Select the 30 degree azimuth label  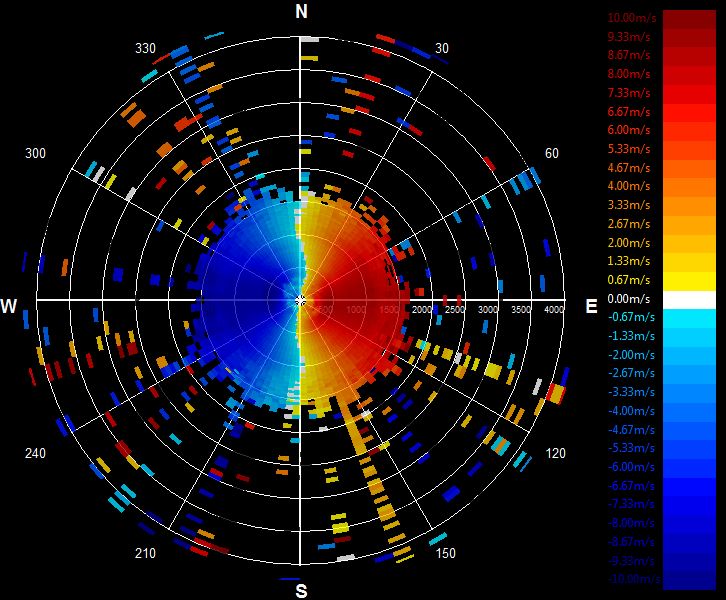[x=442, y=48]
